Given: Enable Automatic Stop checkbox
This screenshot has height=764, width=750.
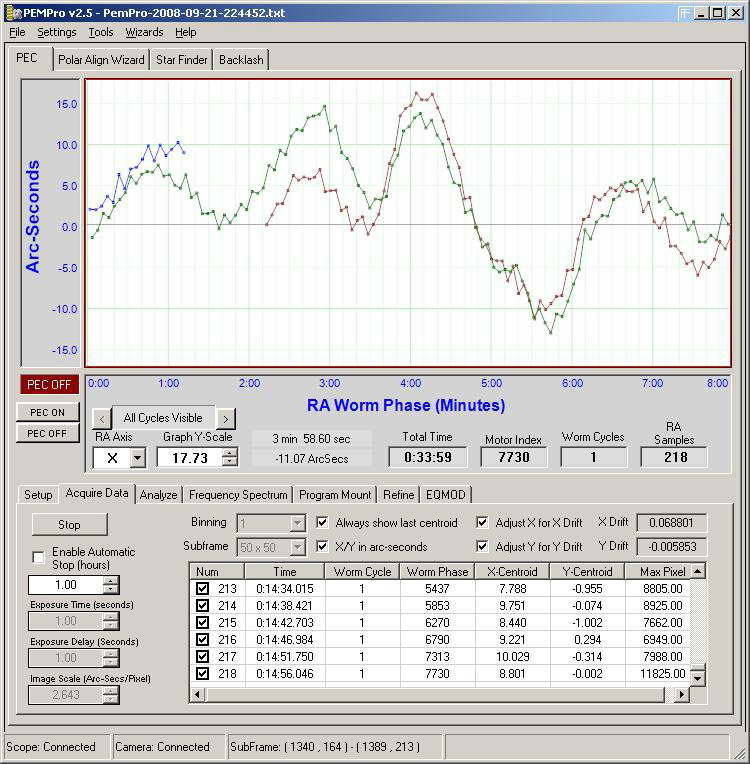Looking at the screenshot, I should (x=38, y=557).
